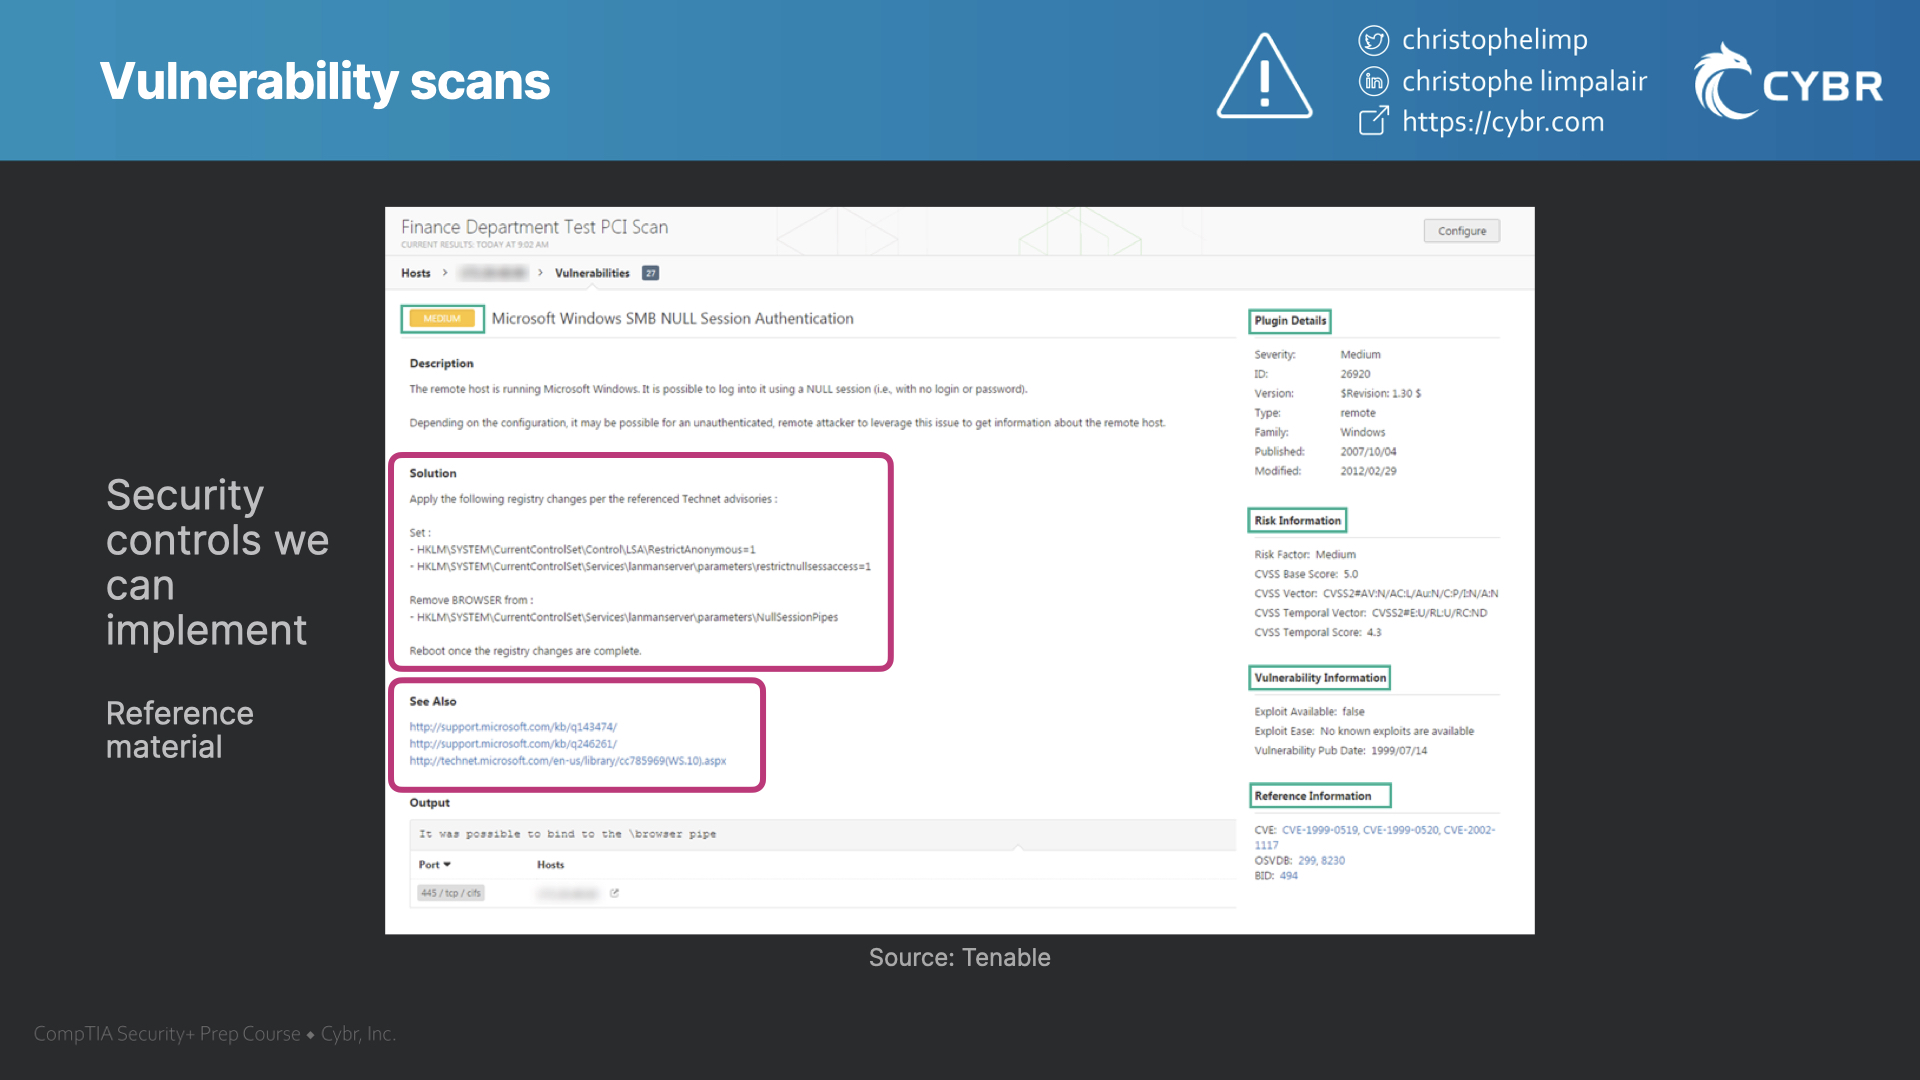Click the 445 / tcp / cifs port tag
The height and width of the screenshot is (1080, 1920).
(x=451, y=893)
